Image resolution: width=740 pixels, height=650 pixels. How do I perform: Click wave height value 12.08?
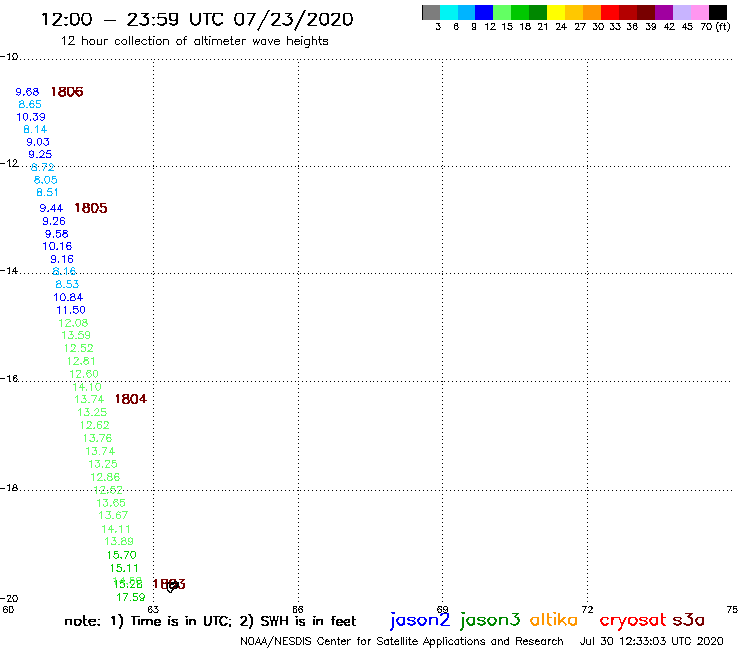73,323
